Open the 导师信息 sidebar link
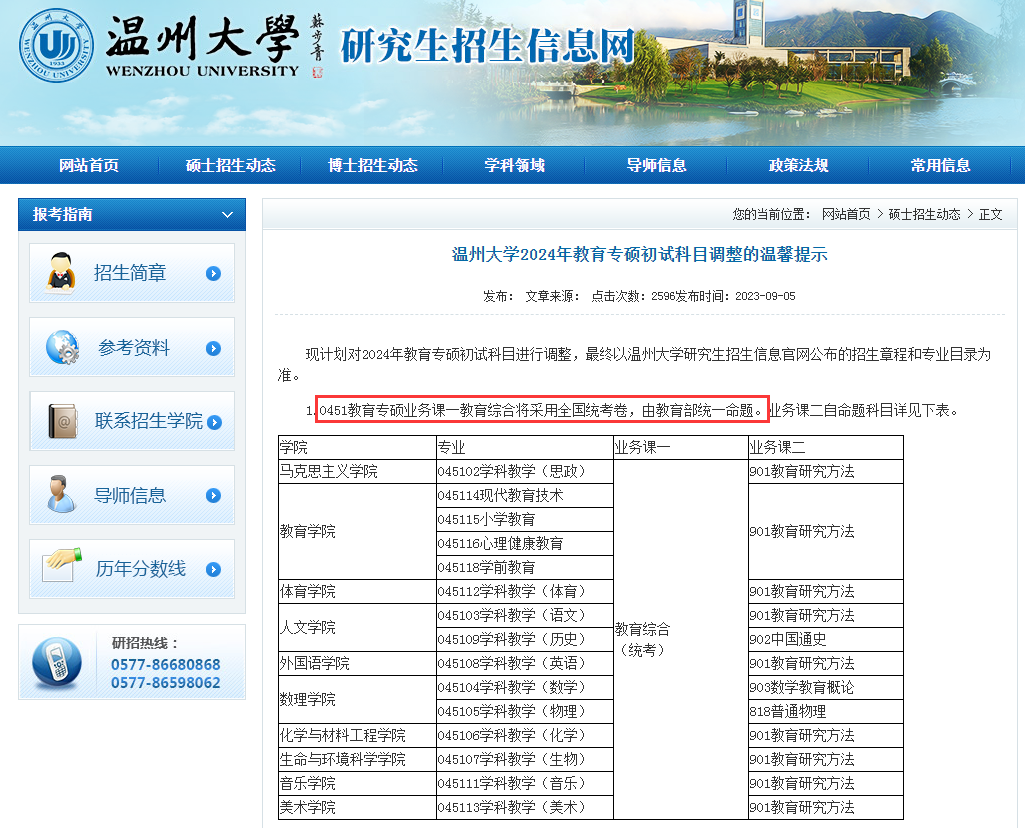This screenshot has width=1025, height=828. click(x=131, y=495)
